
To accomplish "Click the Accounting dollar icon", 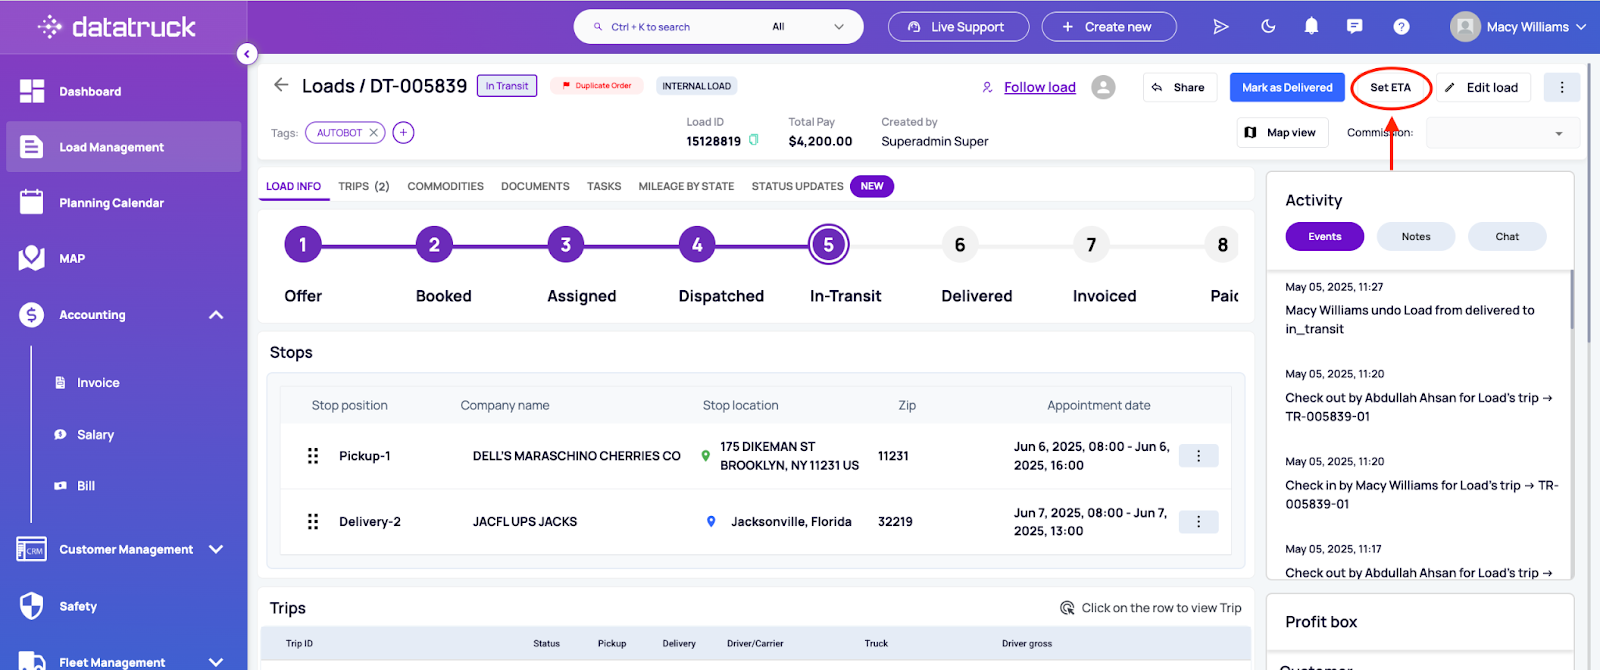I will [x=32, y=315].
